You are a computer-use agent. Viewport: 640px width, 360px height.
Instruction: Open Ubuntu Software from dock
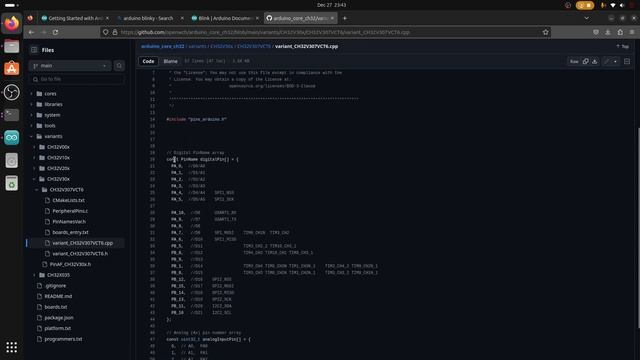point(11,69)
